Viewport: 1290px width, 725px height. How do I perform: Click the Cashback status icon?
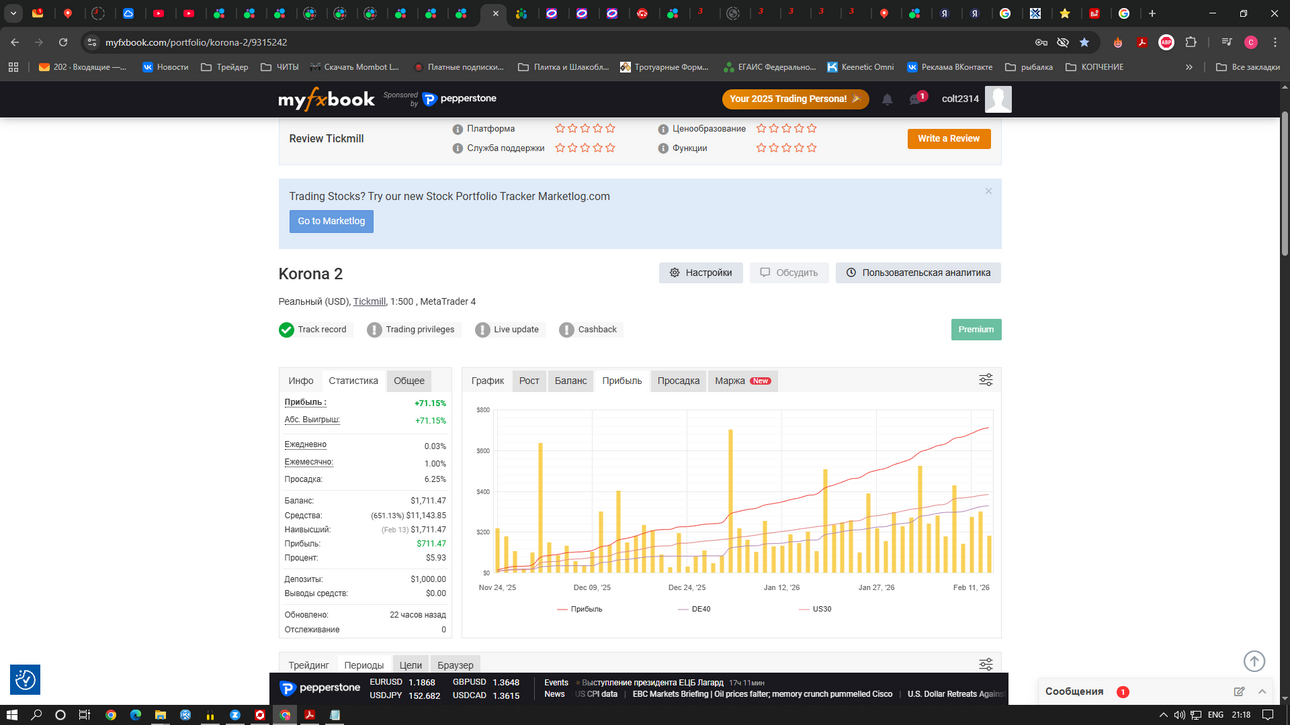point(566,330)
